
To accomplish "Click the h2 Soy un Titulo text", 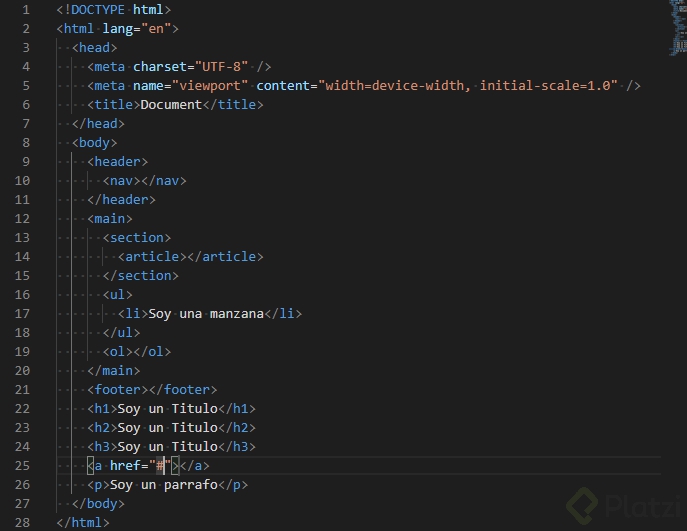I will 167,428.
